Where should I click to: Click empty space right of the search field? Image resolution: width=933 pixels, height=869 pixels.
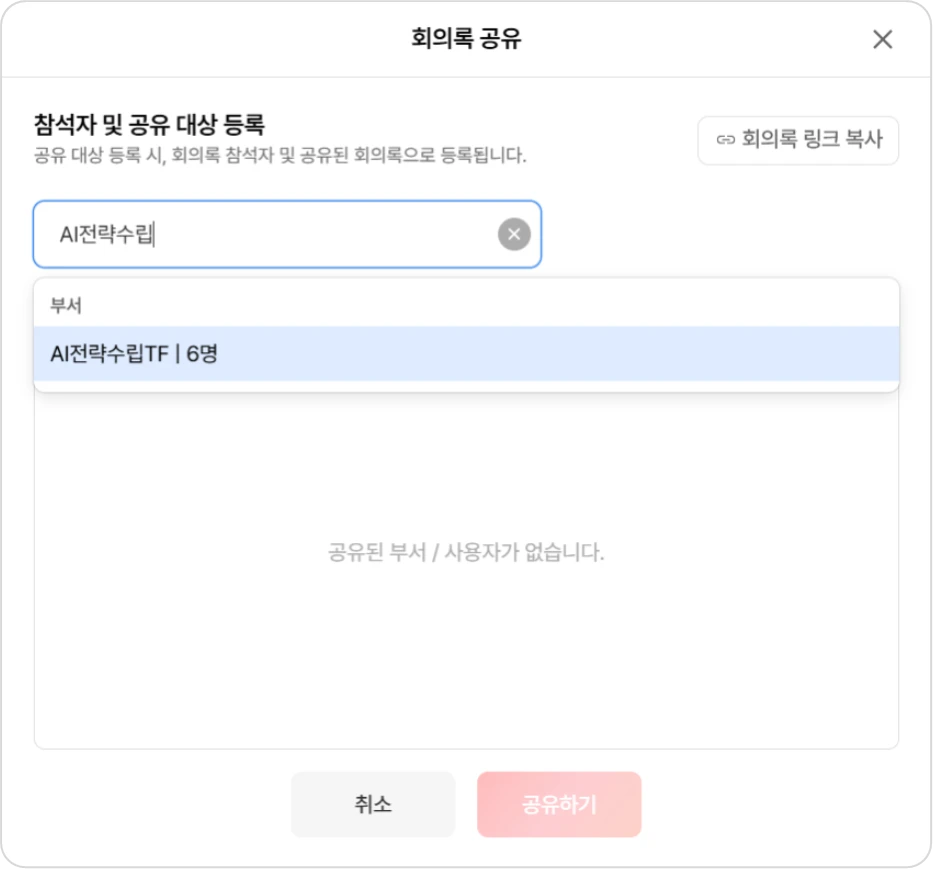click(720, 235)
